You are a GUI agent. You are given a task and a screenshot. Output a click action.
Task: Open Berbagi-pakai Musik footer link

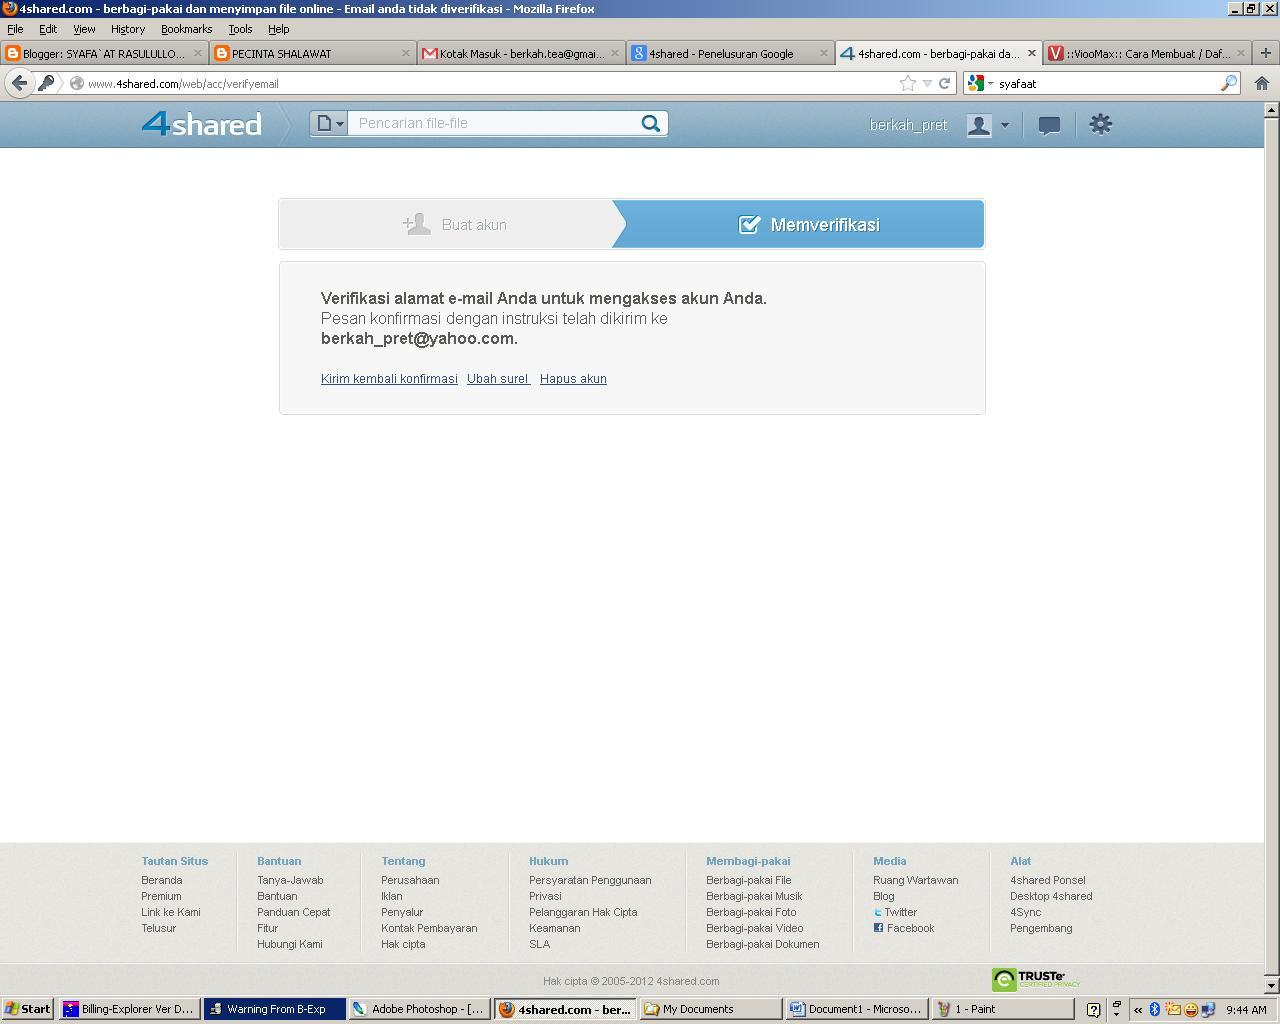[754, 896]
